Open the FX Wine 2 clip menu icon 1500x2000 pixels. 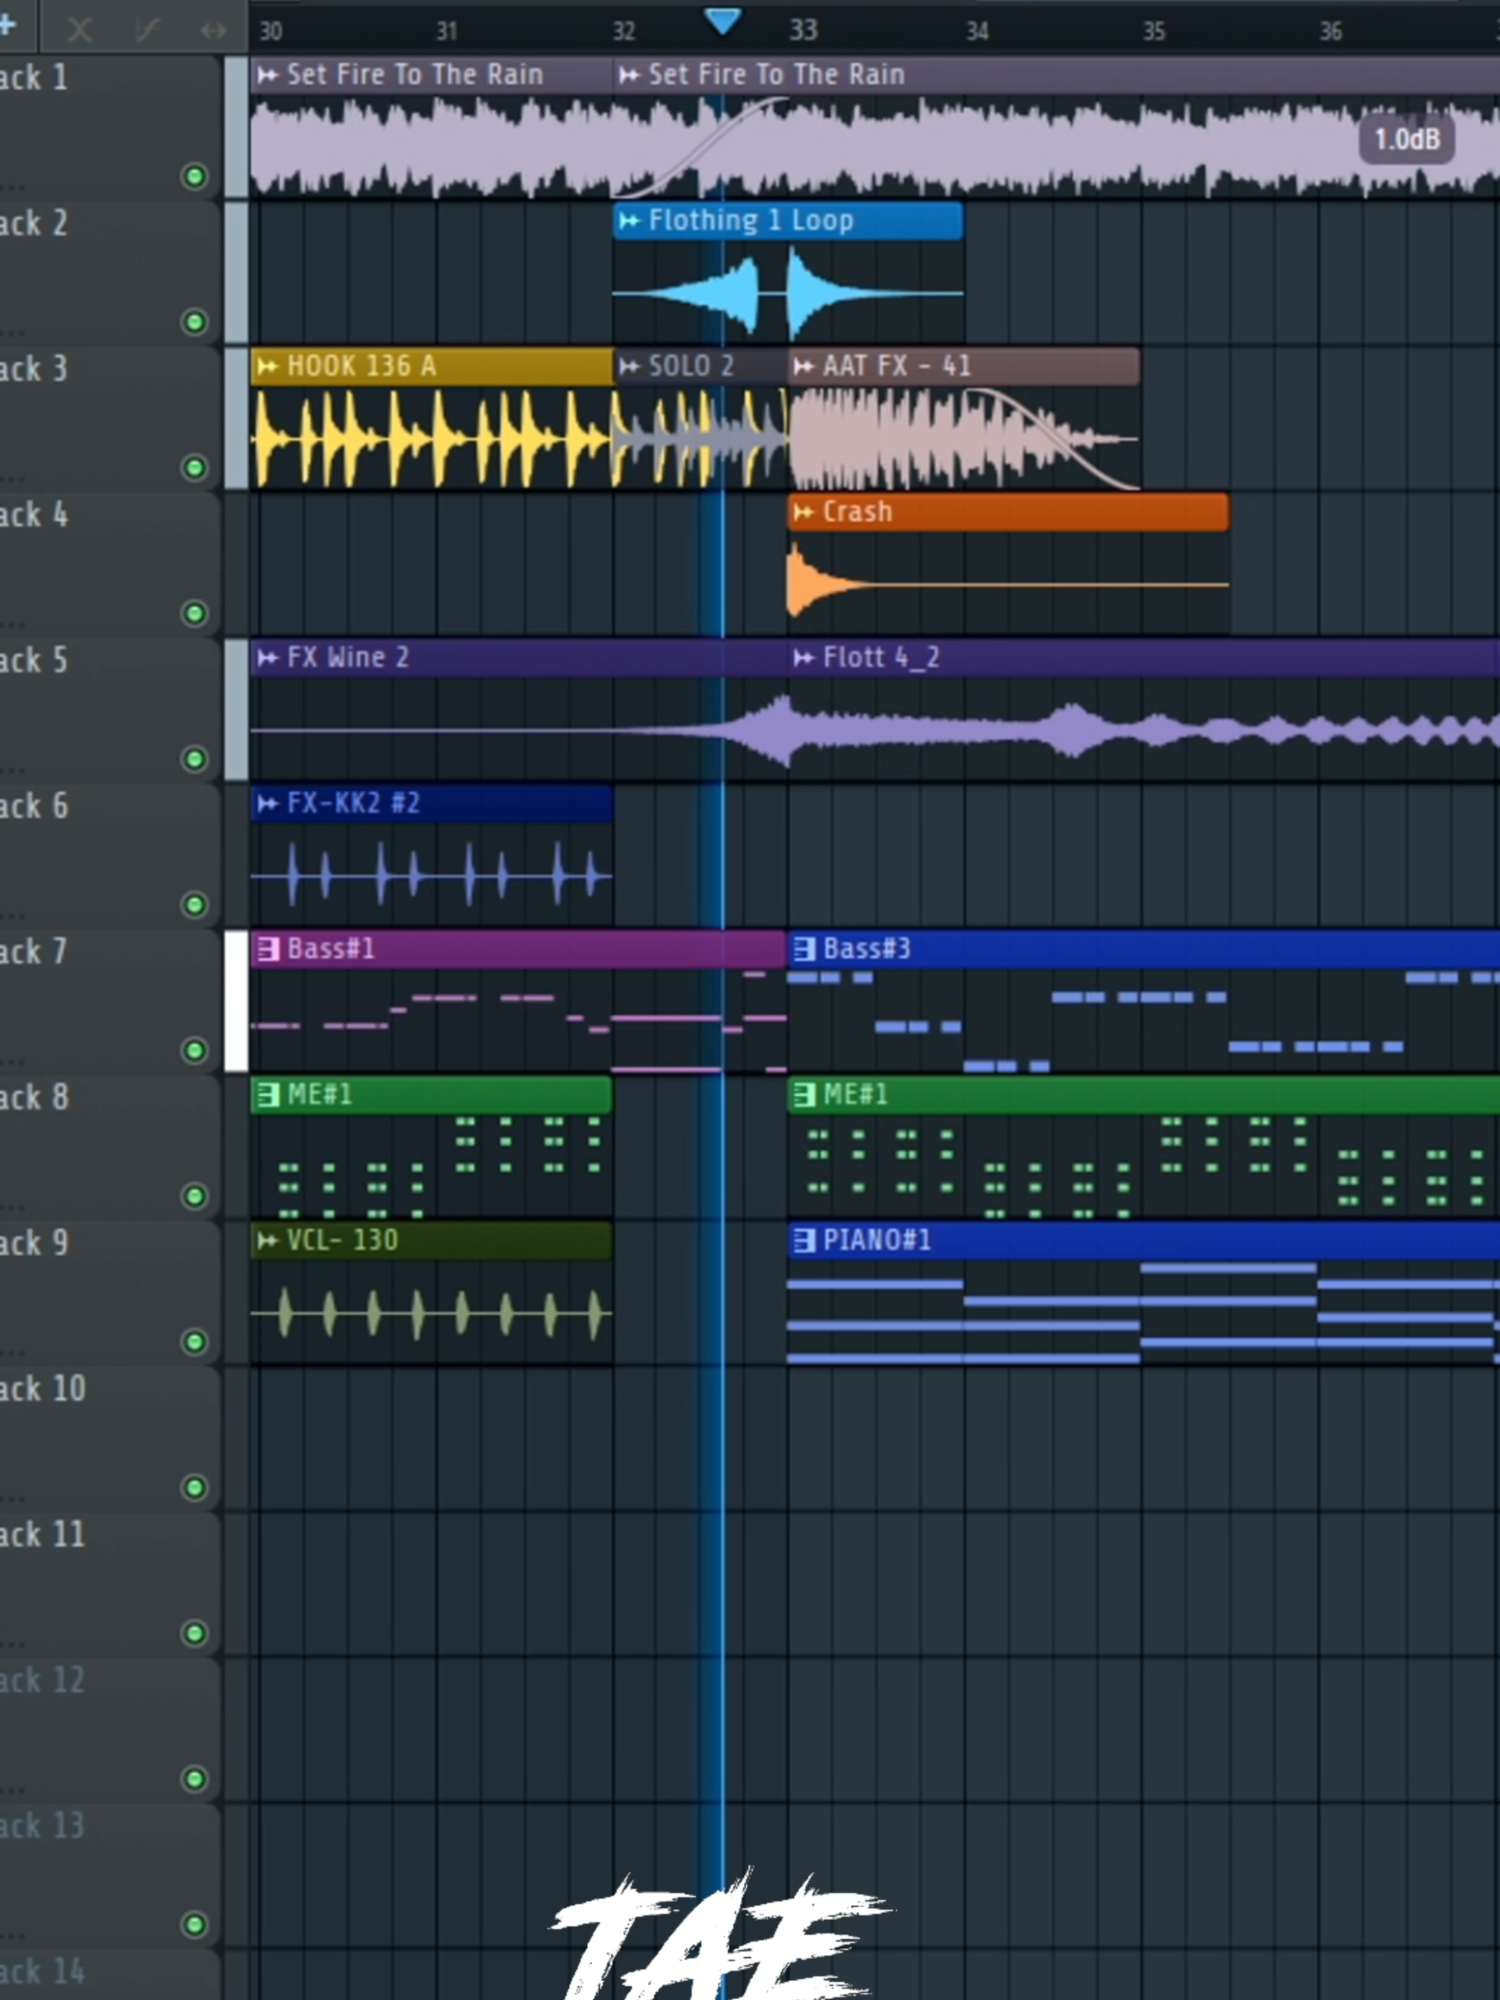[x=267, y=658]
